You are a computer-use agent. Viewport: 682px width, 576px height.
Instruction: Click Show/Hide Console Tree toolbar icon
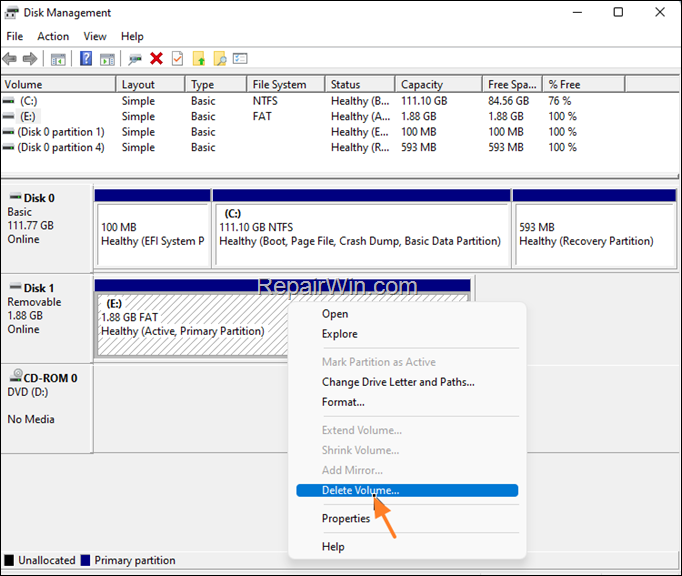coord(58,59)
